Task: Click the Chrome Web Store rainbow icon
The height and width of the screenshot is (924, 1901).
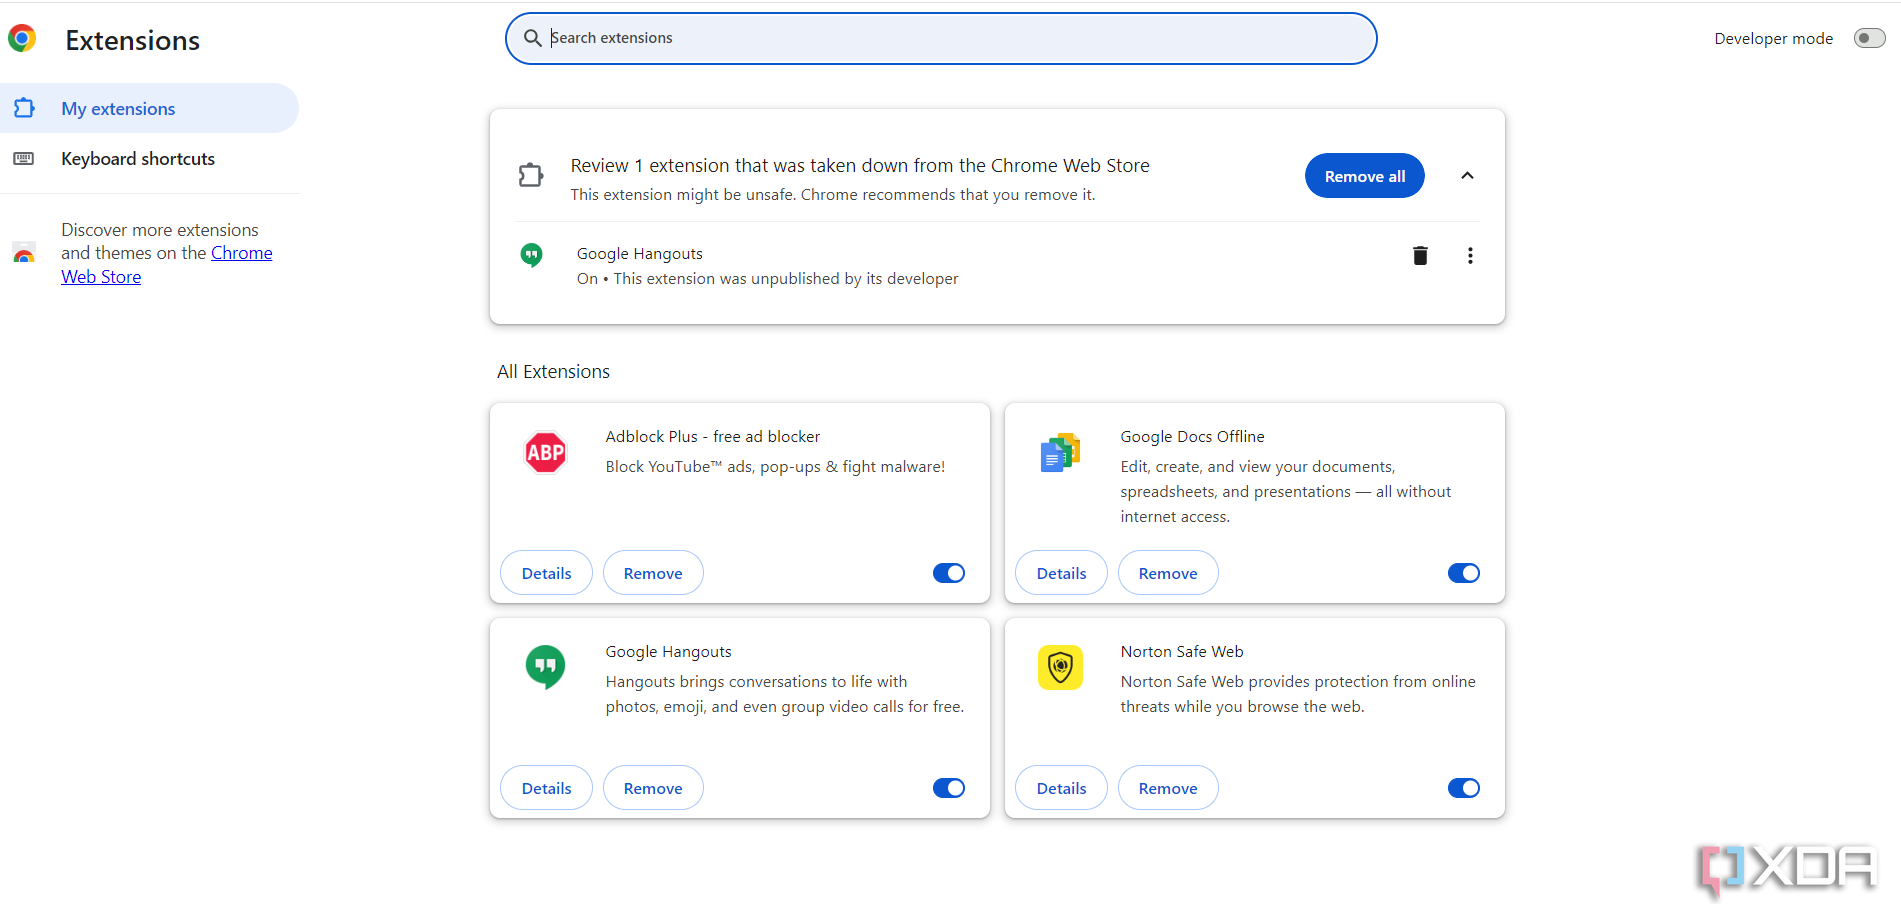Action: [24, 253]
